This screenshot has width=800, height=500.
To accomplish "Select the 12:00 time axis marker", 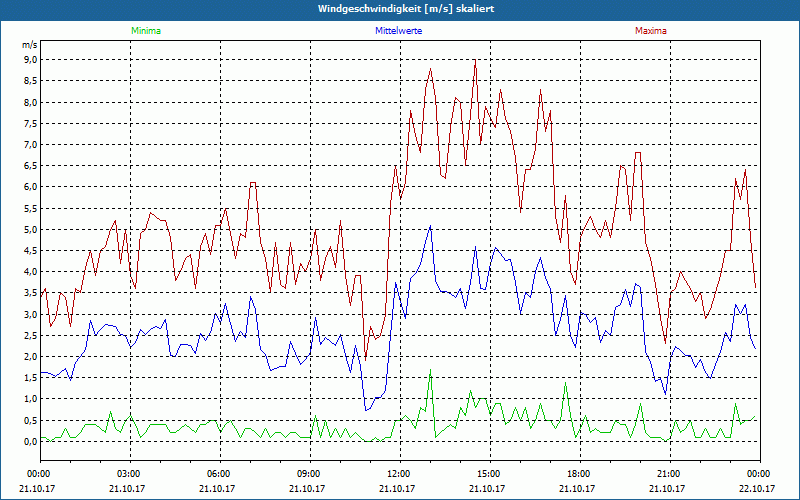I will (x=399, y=474).
